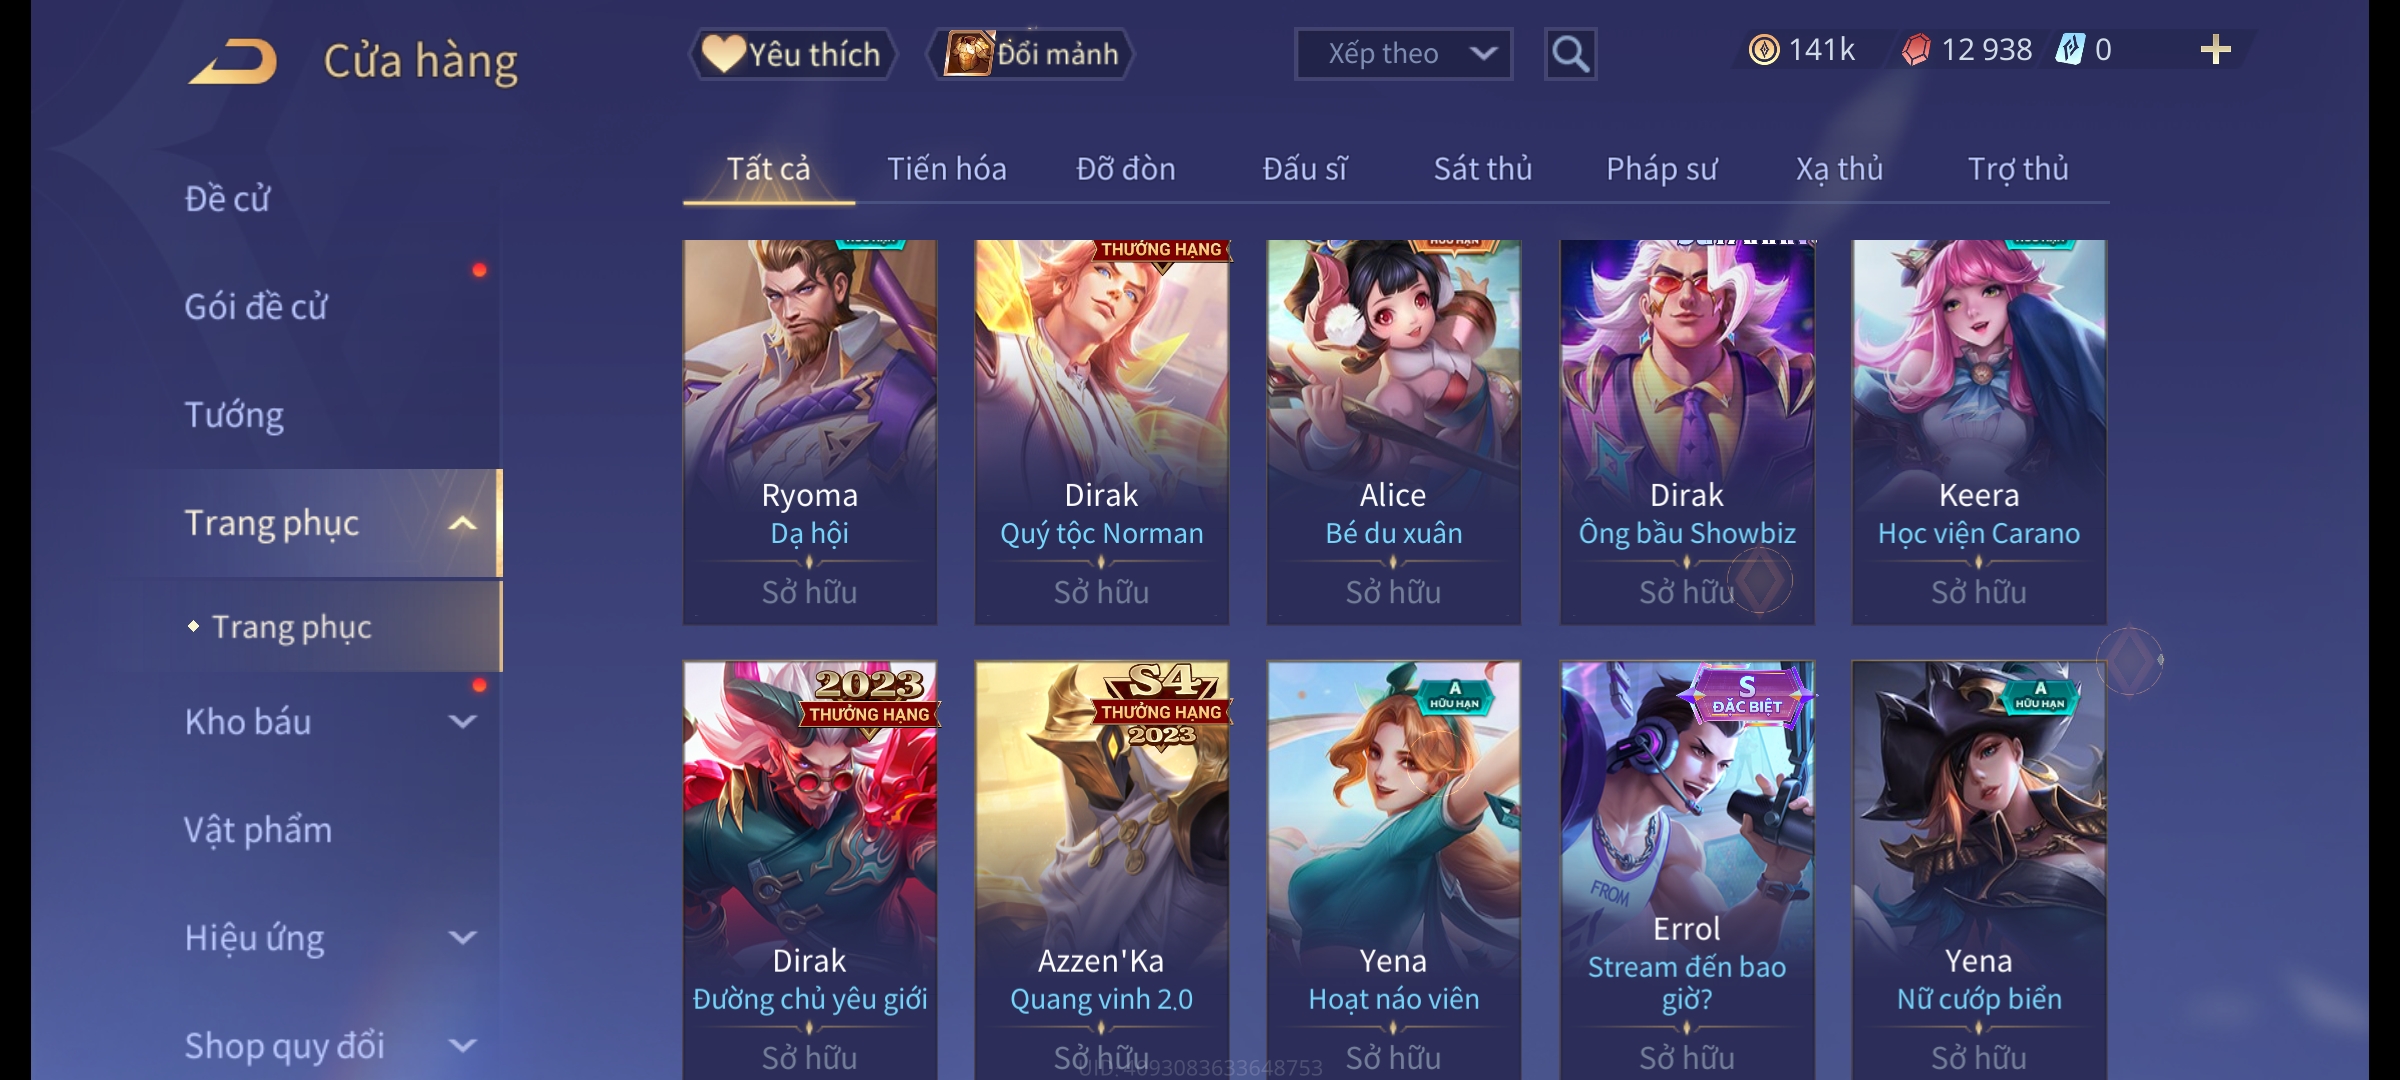Tap the blue voucher ticket icon
2400x1080 pixels.
pyautogui.click(x=2070, y=50)
